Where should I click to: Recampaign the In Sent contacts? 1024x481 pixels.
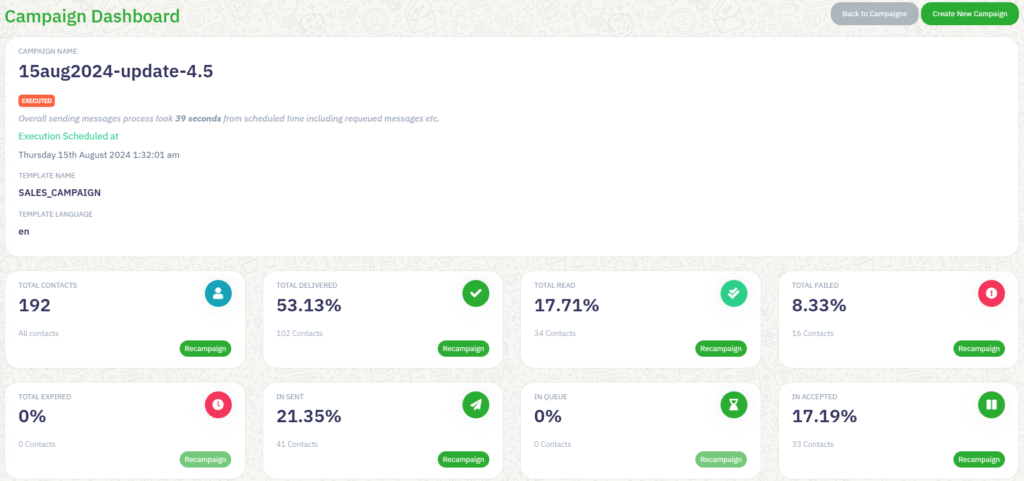pos(463,459)
